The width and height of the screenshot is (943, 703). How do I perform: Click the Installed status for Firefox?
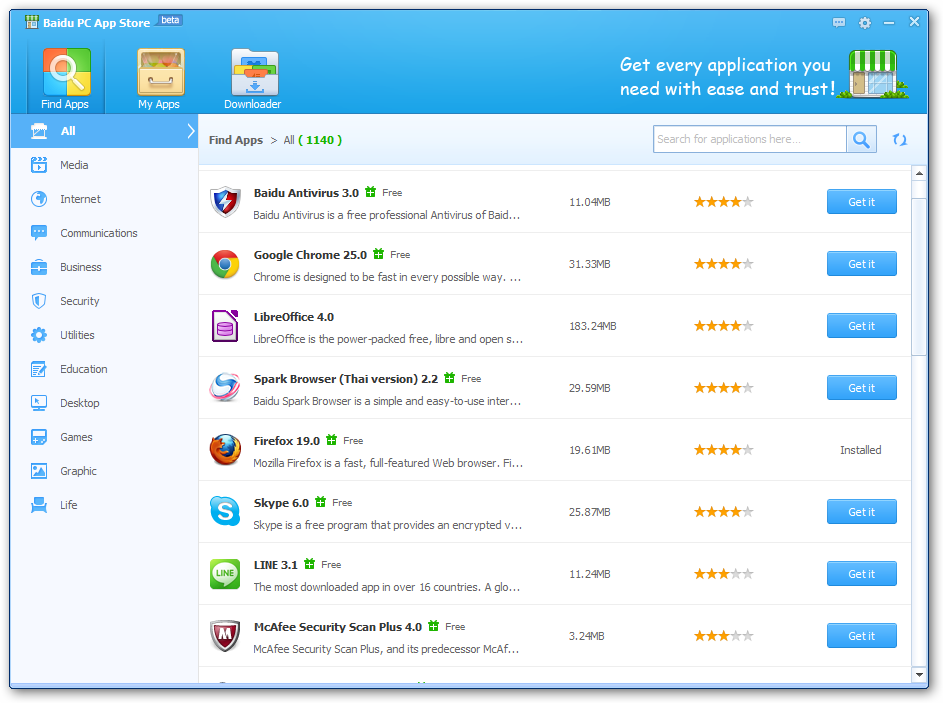[861, 450]
